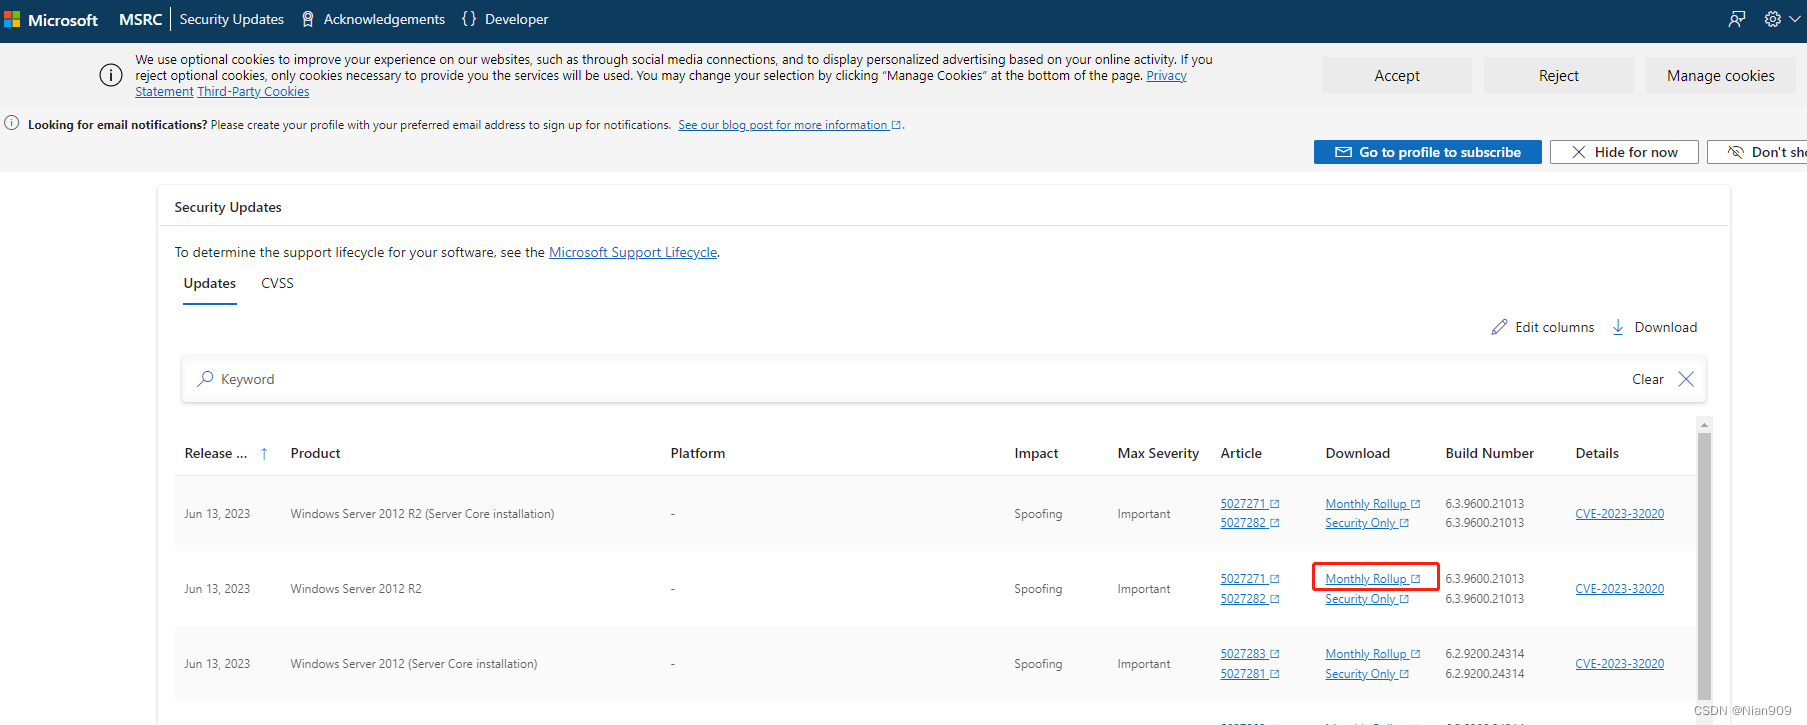Open the settings gear dropdown
The width and height of the screenshot is (1807, 725).
click(1780, 19)
